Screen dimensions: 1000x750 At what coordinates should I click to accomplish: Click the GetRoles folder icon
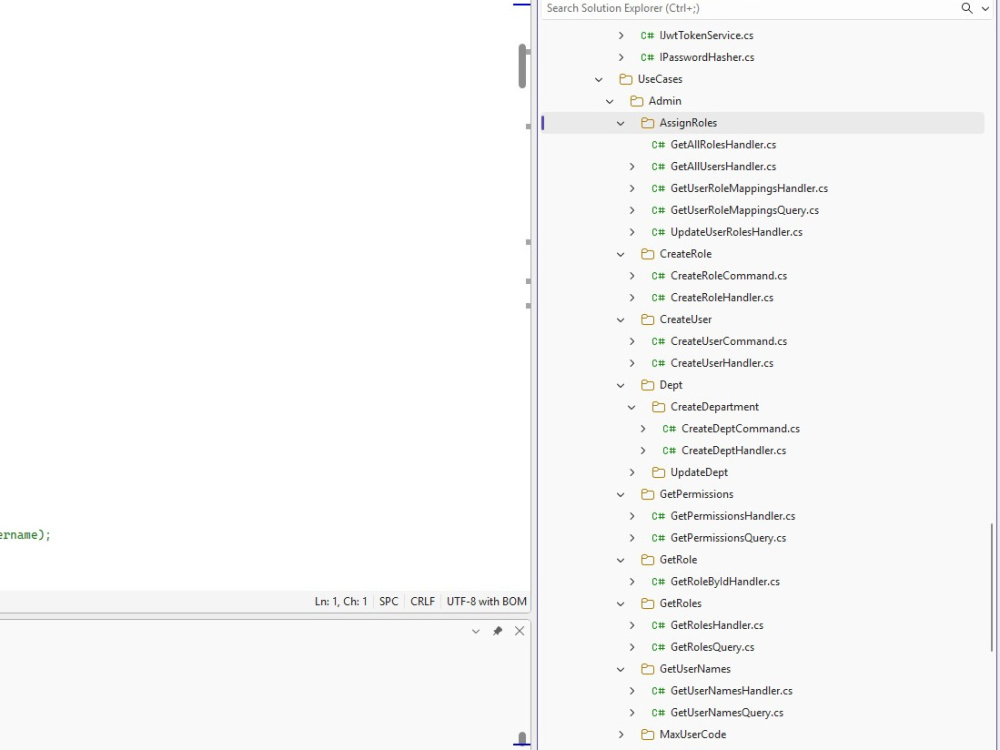(x=647, y=603)
